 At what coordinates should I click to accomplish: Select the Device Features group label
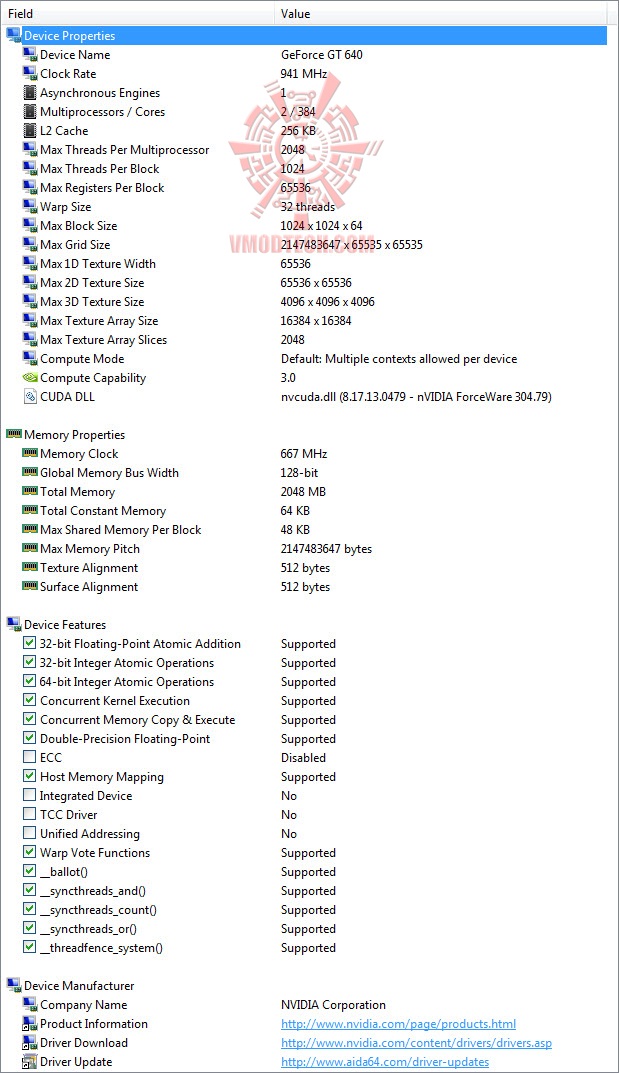pyautogui.click(x=65, y=625)
